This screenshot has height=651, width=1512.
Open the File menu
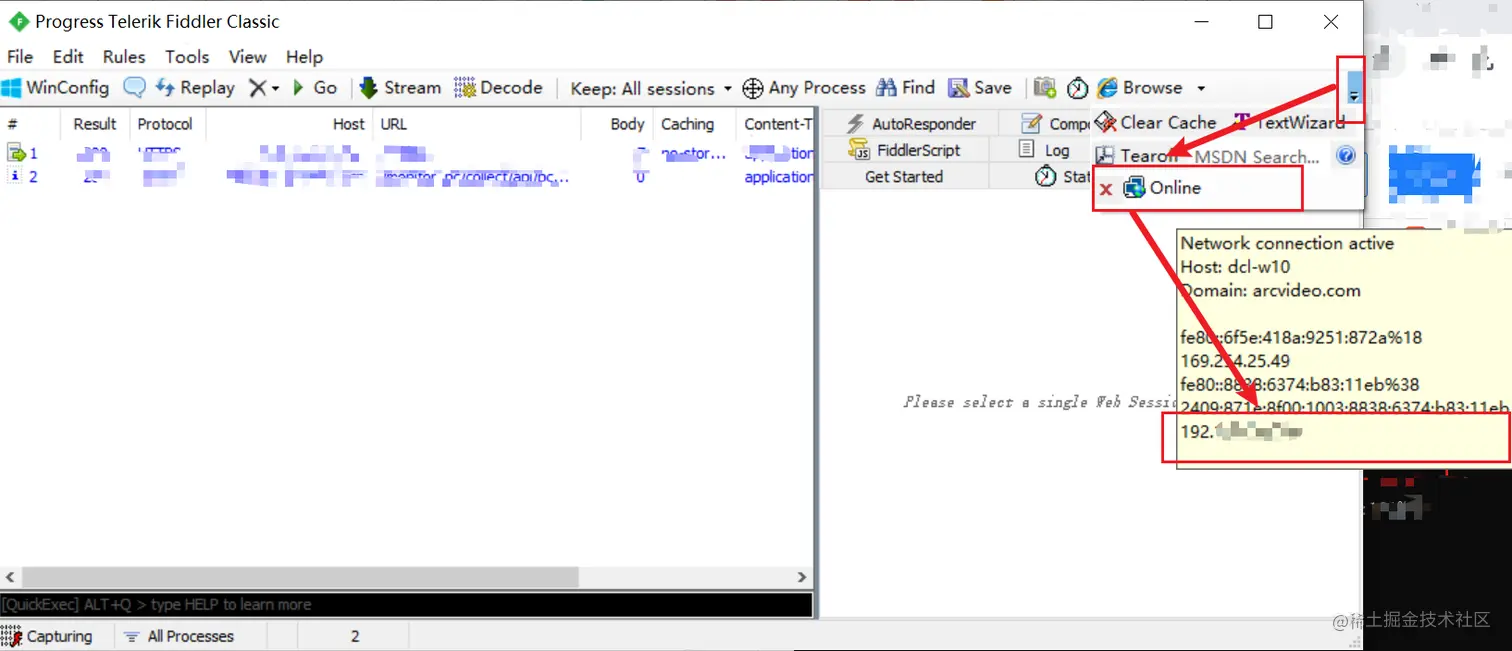tap(20, 57)
